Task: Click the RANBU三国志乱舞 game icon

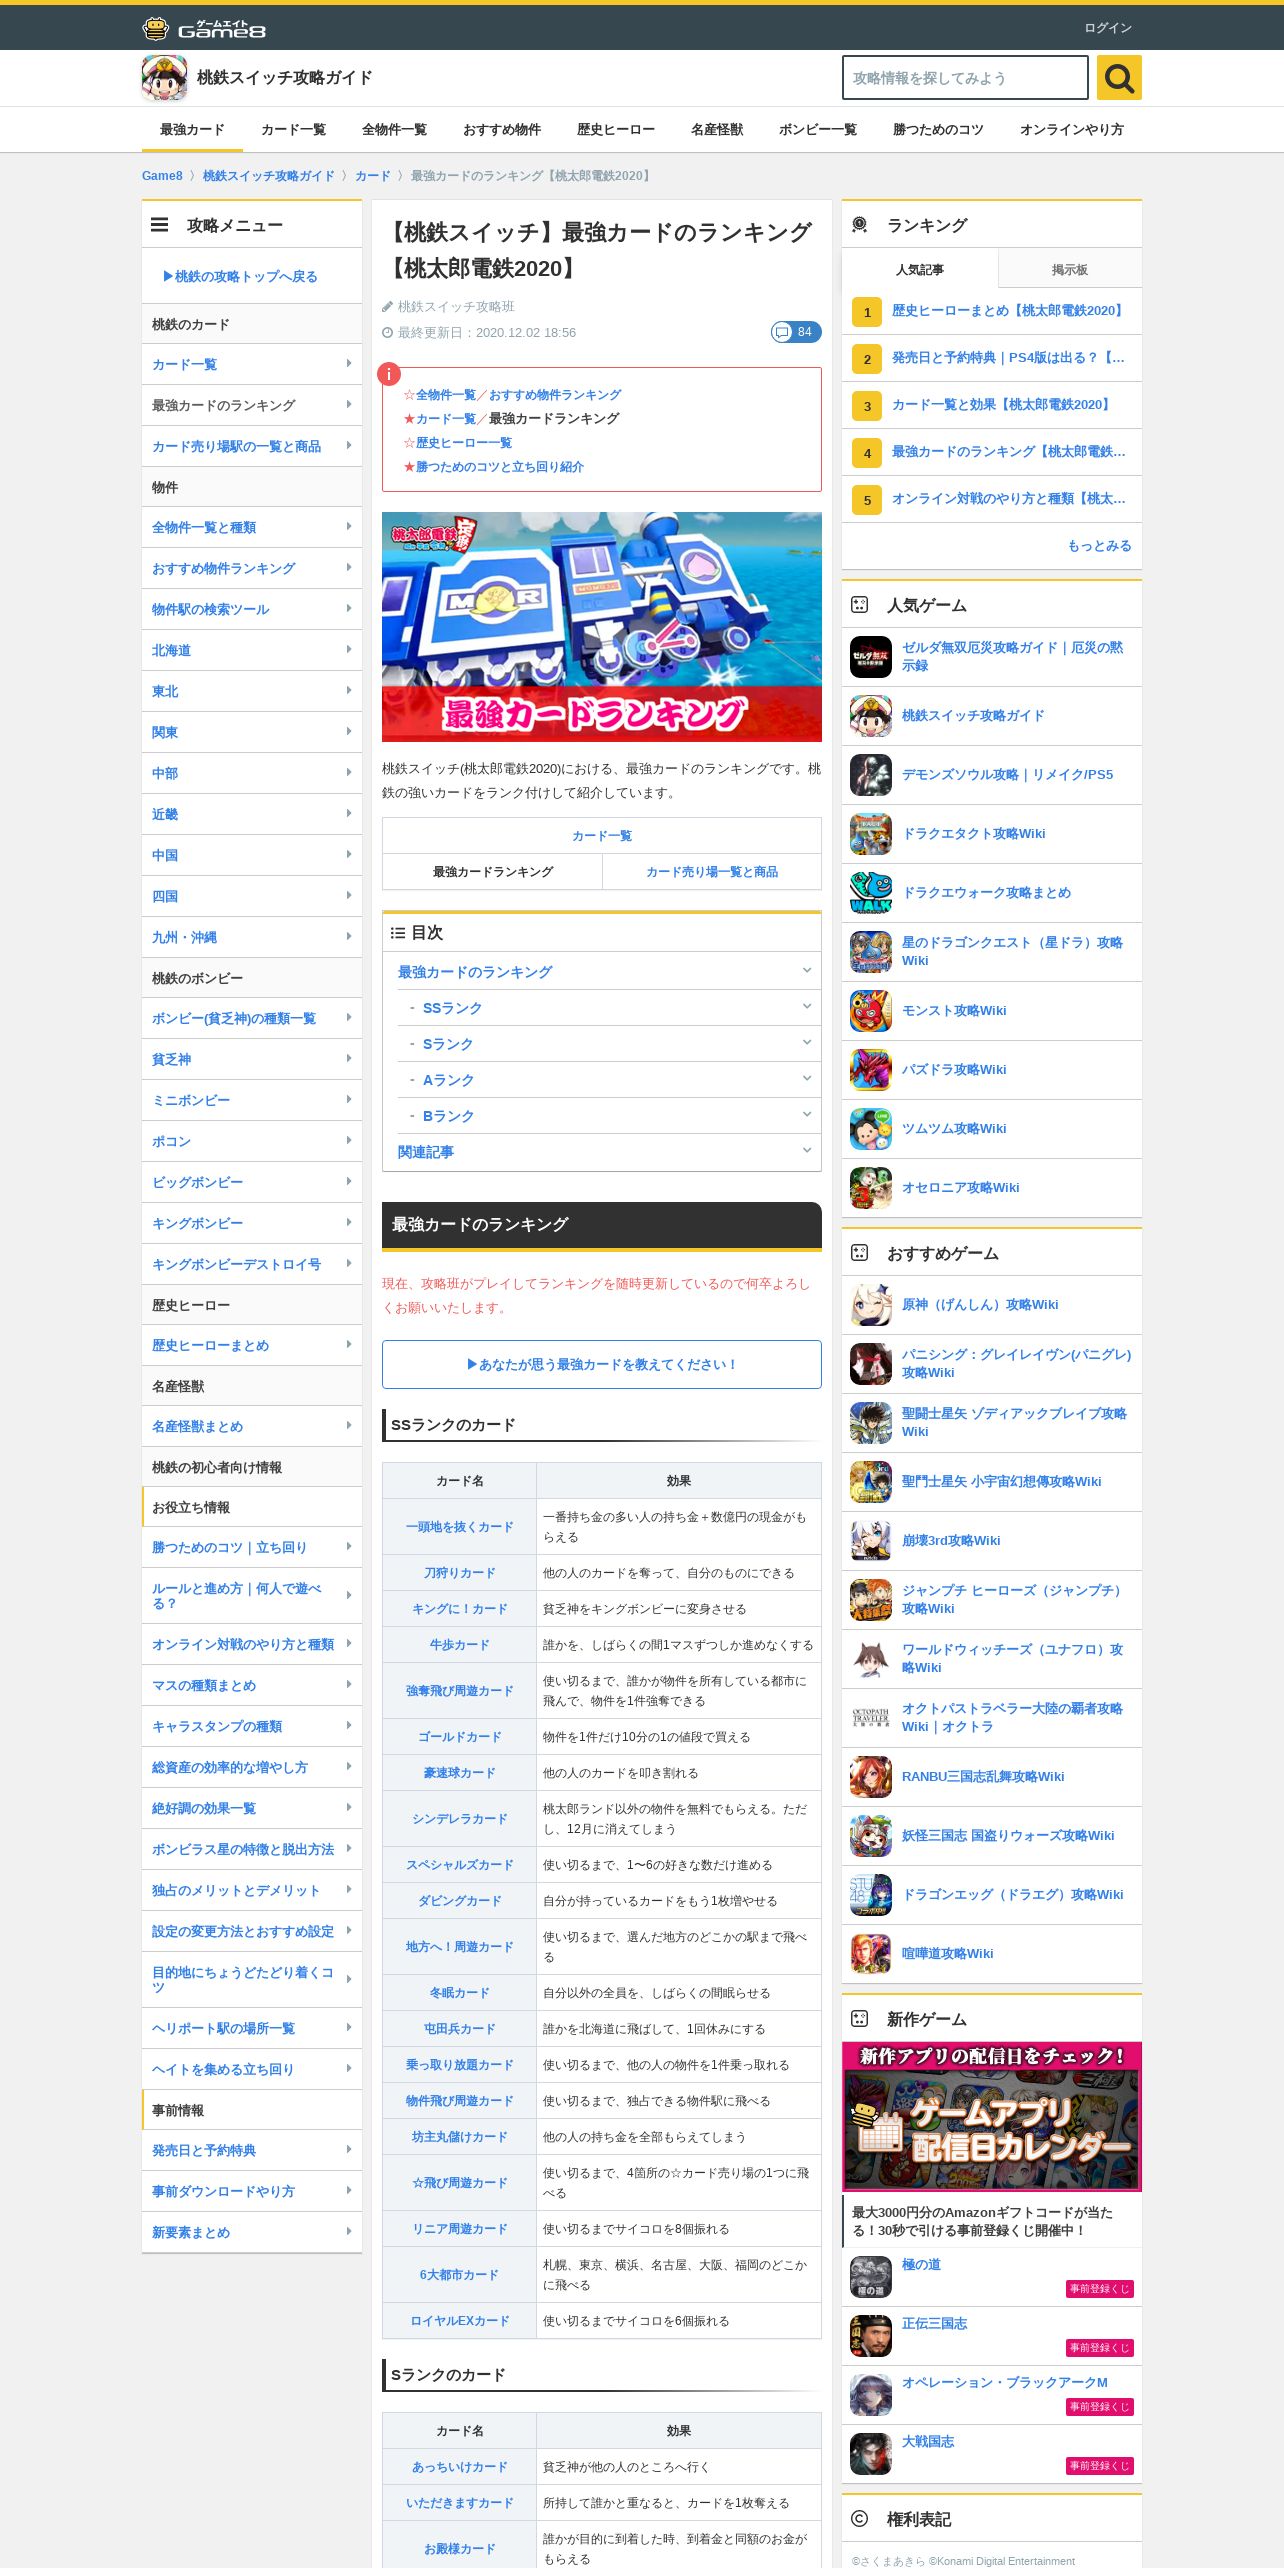Action: click(871, 1777)
